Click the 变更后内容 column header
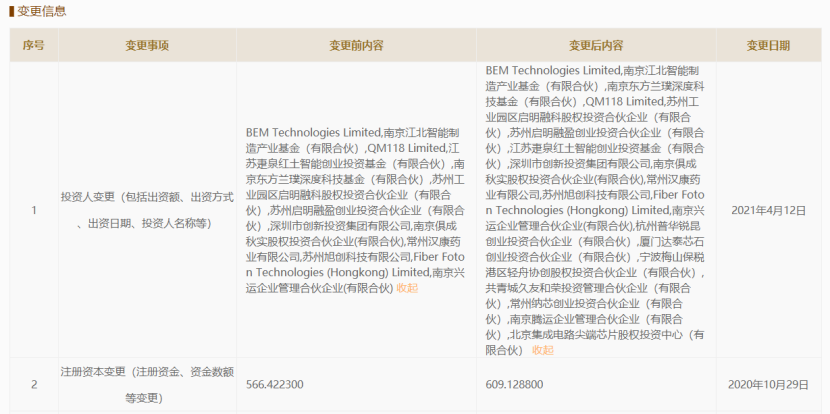 pyautogui.click(x=596, y=45)
